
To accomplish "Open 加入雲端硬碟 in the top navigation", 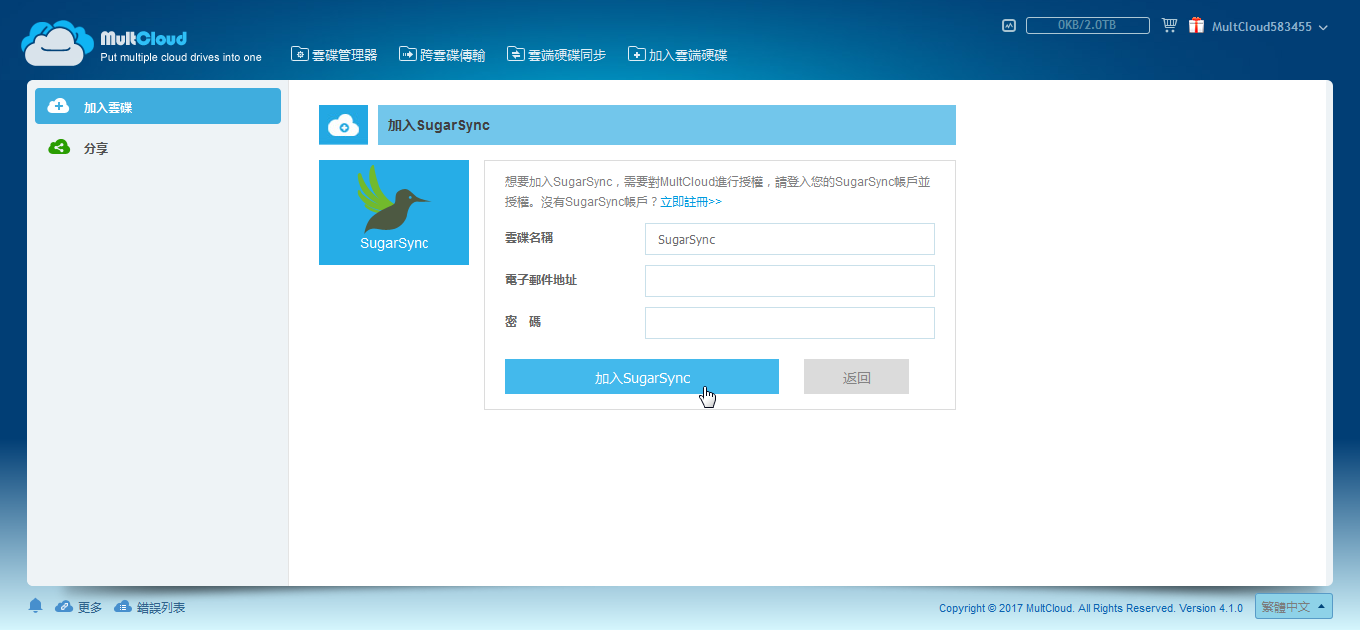I will [677, 55].
